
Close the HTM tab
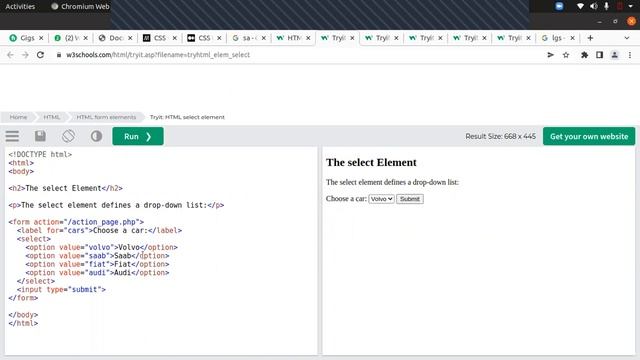(x=308, y=38)
